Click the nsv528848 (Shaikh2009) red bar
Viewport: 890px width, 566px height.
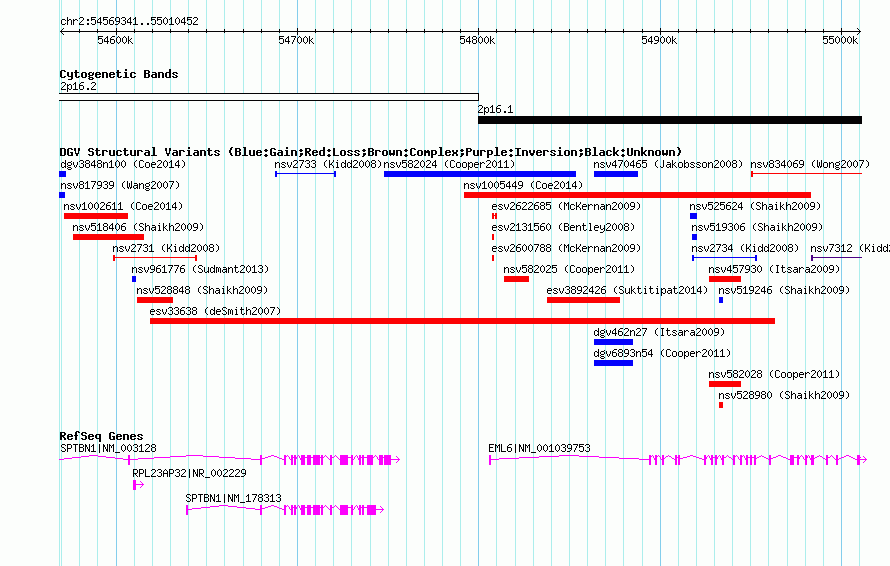click(x=155, y=300)
